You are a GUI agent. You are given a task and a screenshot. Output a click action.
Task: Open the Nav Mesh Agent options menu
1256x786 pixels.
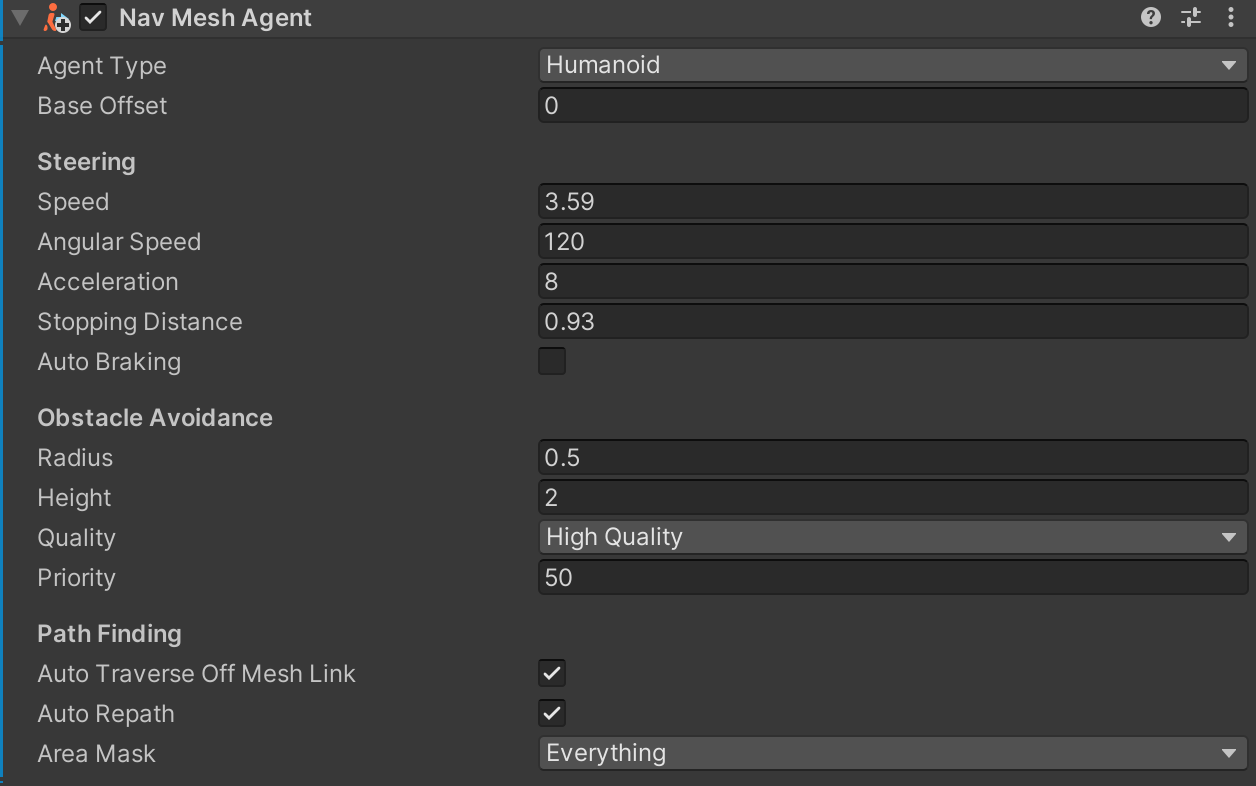coord(1231,17)
